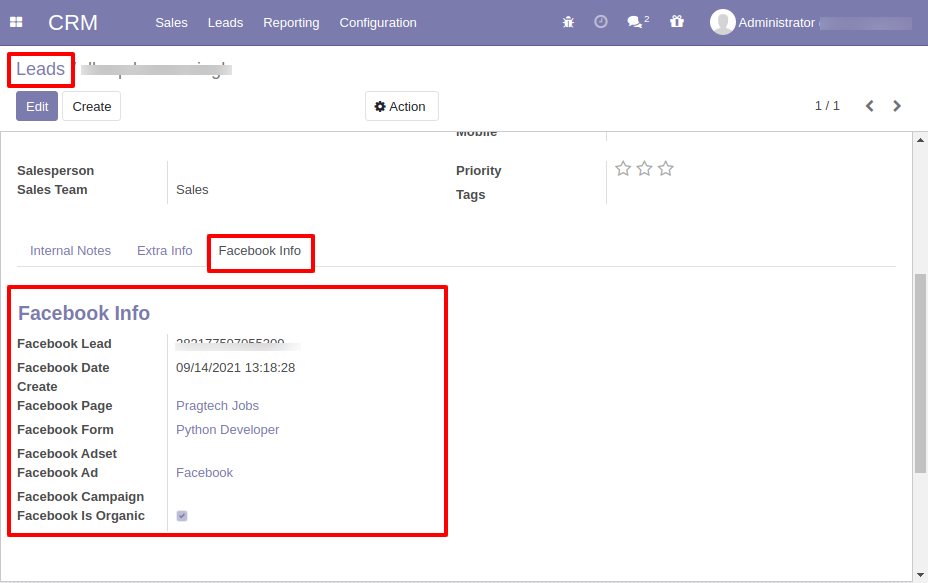Click the debug bug icon

pyautogui.click(x=568, y=22)
